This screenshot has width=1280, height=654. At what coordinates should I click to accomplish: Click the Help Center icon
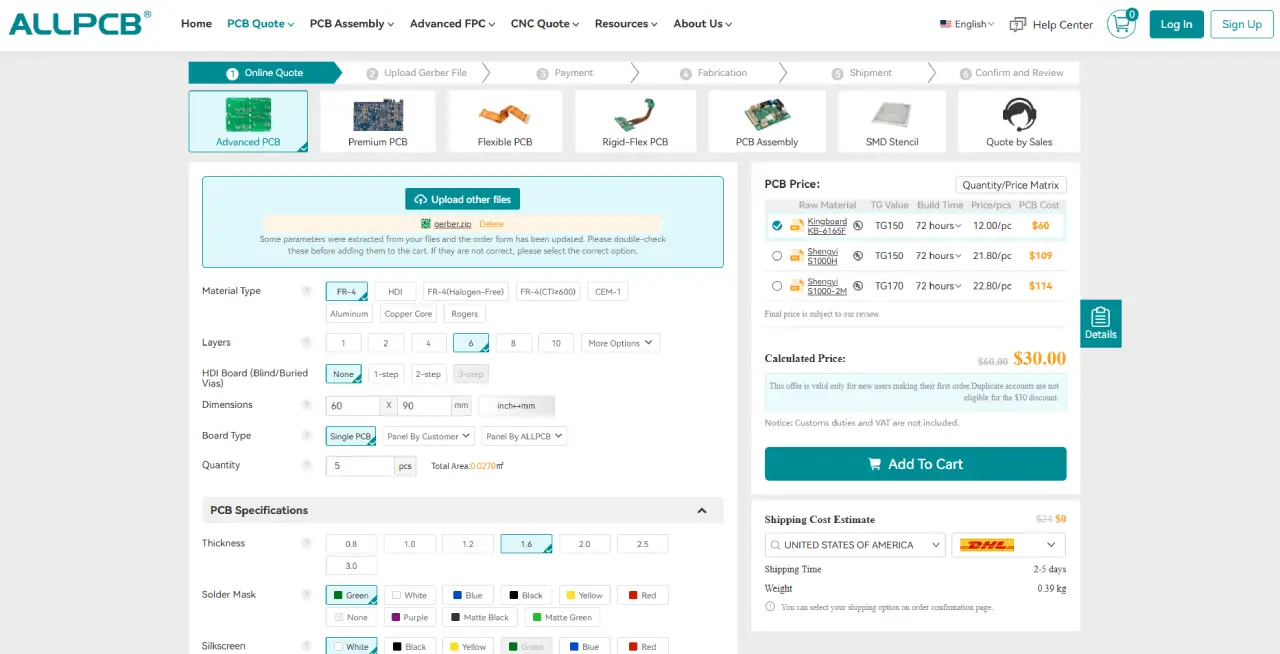(1018, 24)
